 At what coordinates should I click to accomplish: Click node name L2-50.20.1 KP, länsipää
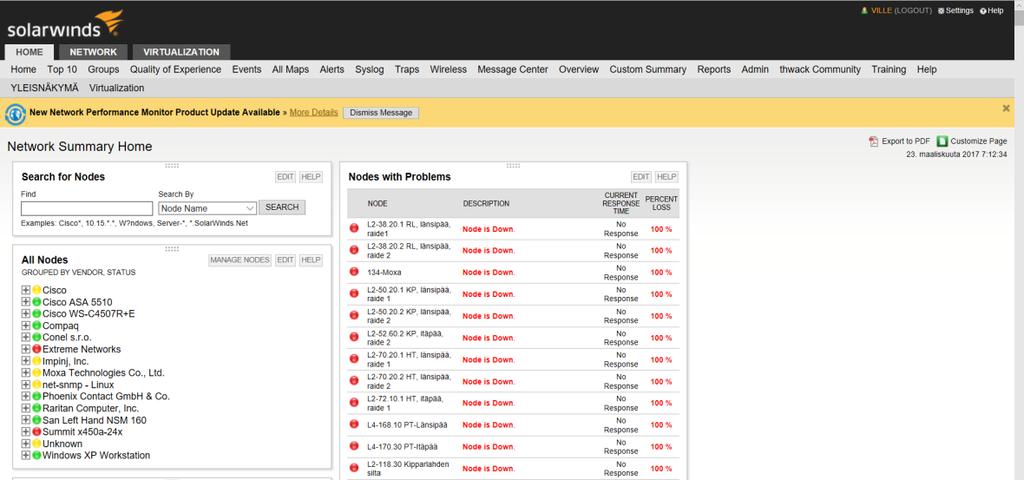[409, 294]
